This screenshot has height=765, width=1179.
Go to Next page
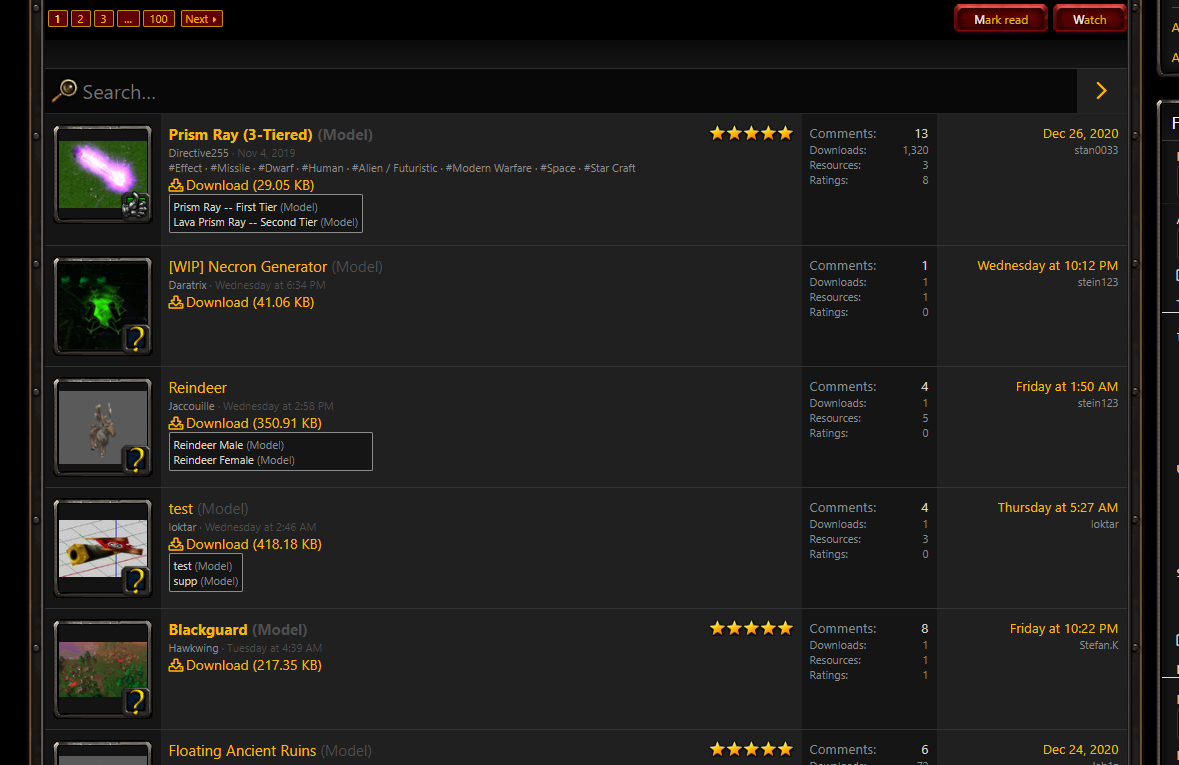[202, 19]
